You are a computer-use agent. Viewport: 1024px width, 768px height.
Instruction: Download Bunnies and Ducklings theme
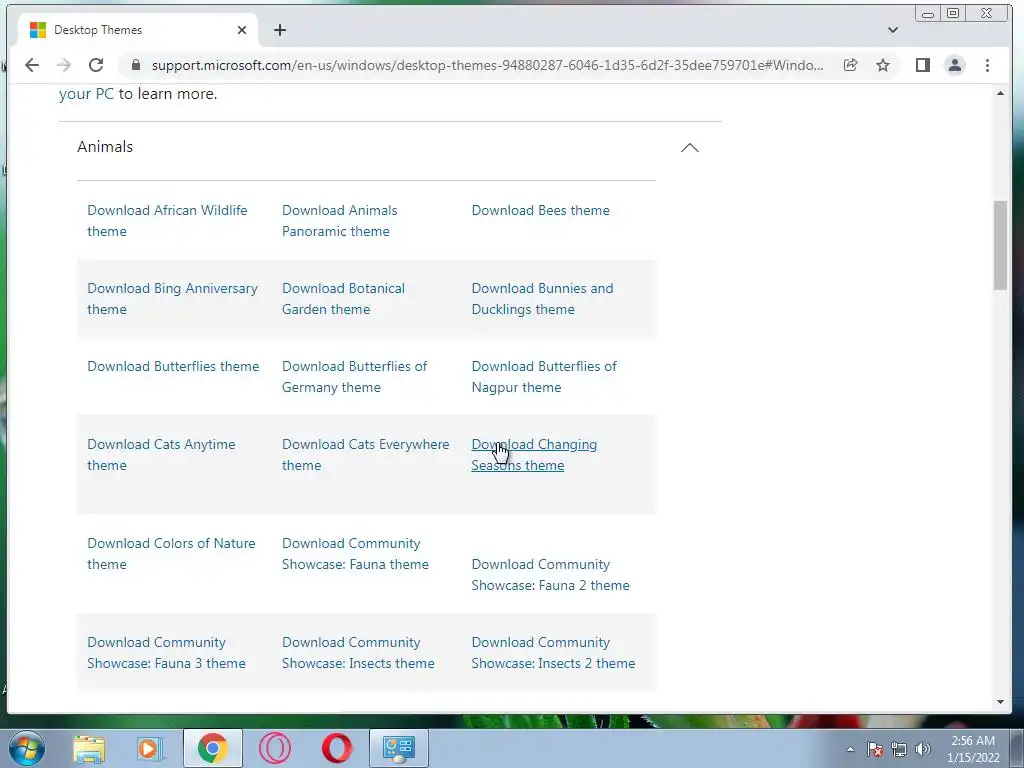coord(543,298)
